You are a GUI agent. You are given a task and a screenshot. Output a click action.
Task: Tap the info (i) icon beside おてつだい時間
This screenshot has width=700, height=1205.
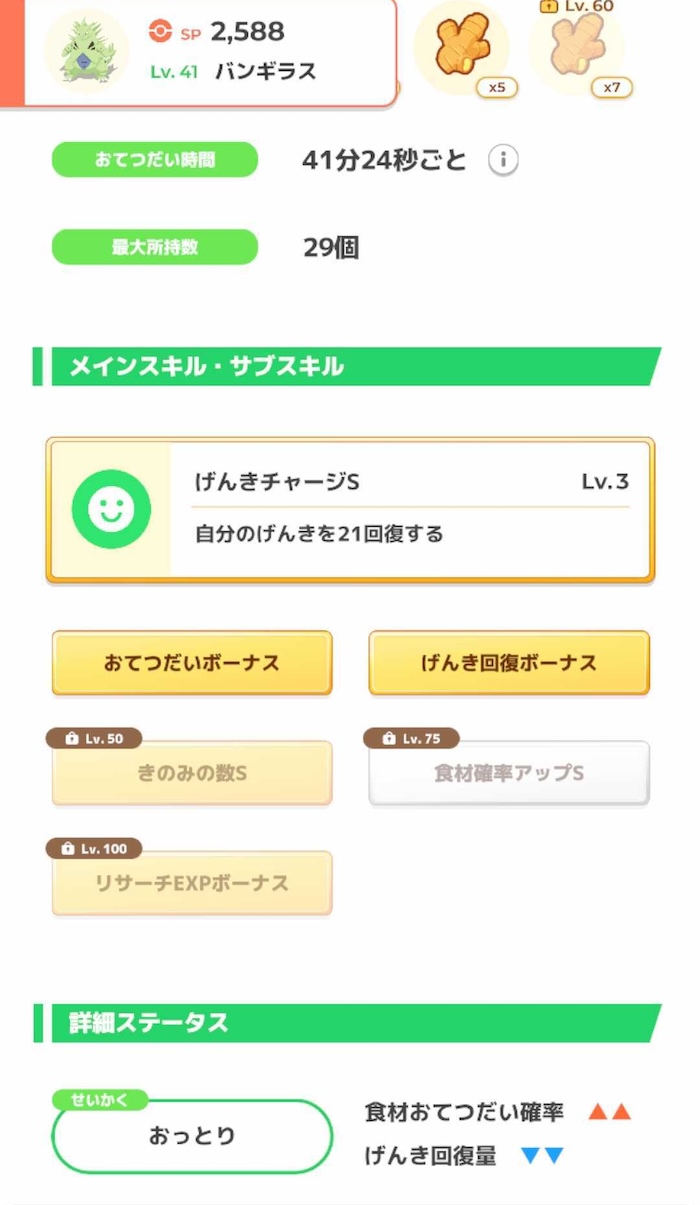click(503, 159)
